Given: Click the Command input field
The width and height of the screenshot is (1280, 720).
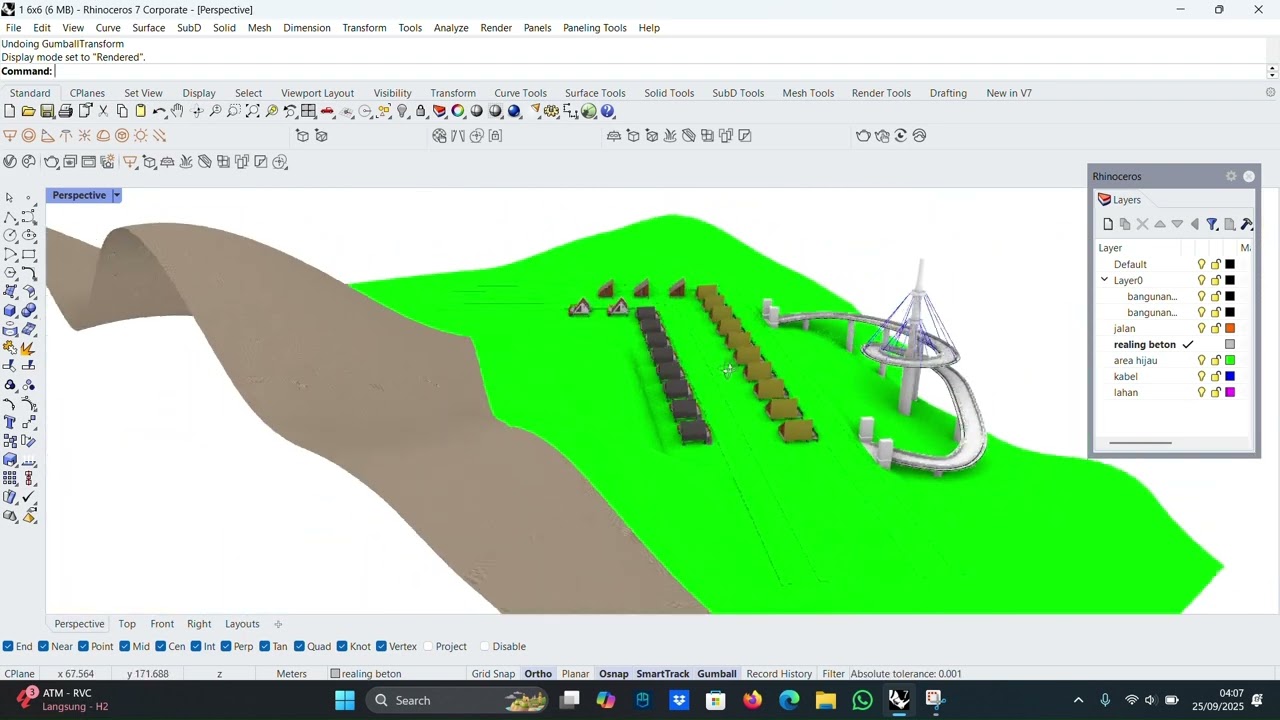Looking at the screenshot, I should coord(660,71).
